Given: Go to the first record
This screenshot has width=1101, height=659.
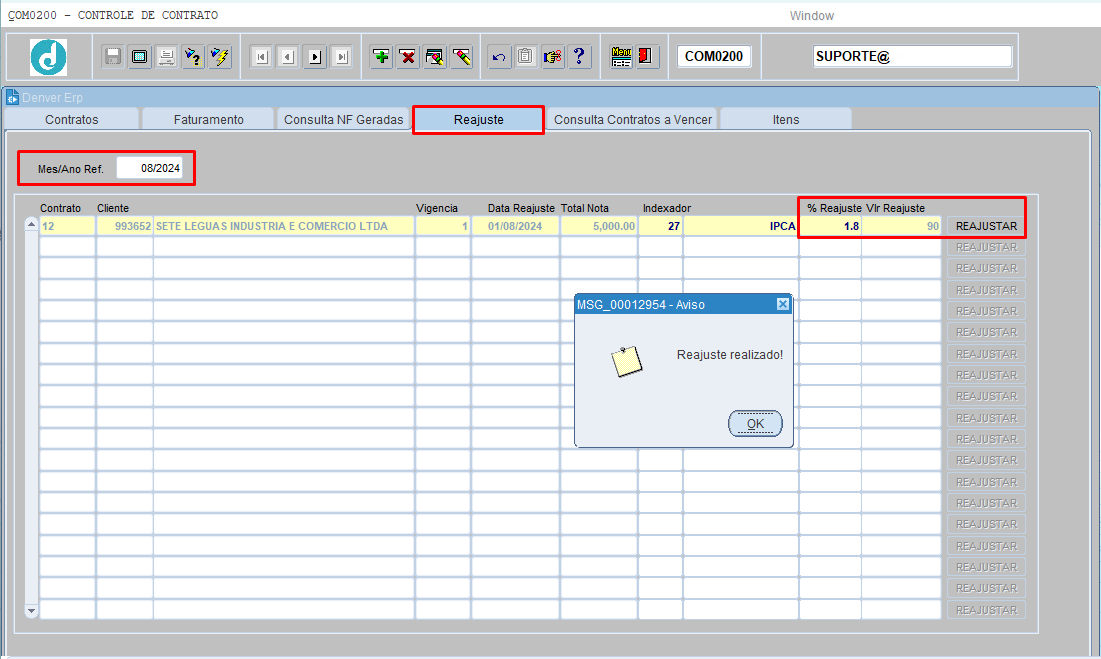Looking at the screenshot, I should 261,57.
